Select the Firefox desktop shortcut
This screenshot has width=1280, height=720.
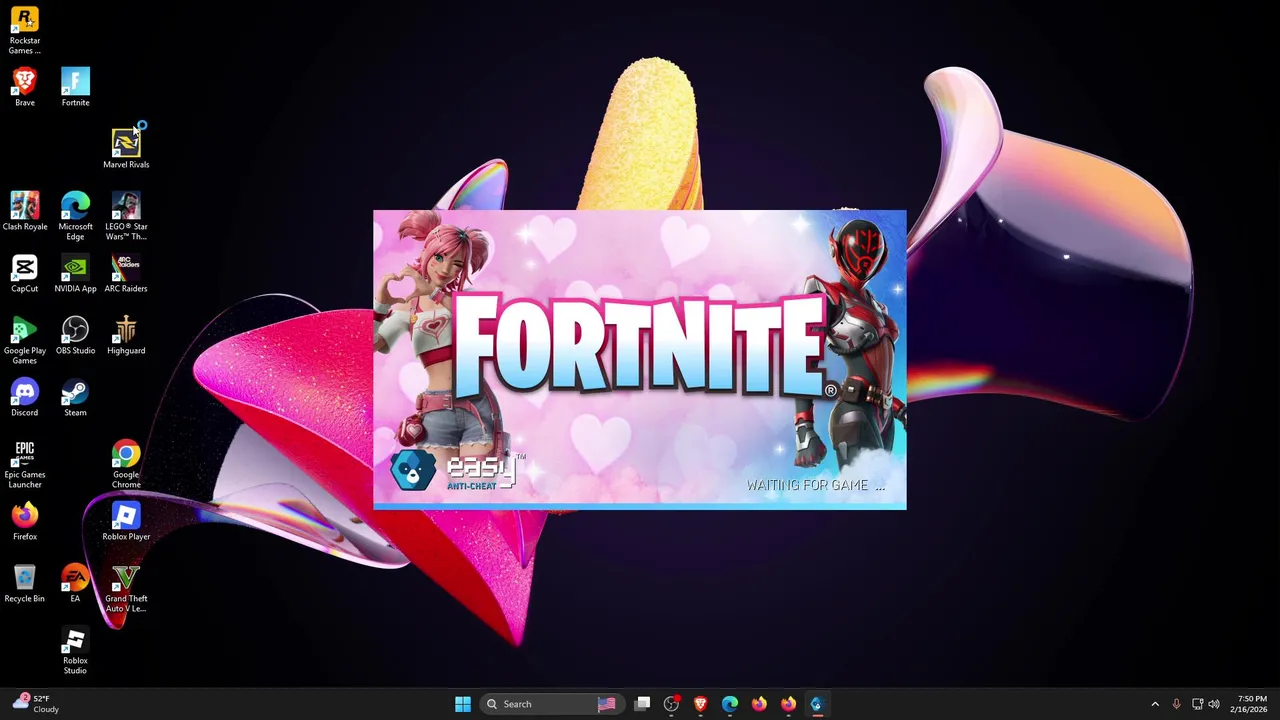coord(25,521)
